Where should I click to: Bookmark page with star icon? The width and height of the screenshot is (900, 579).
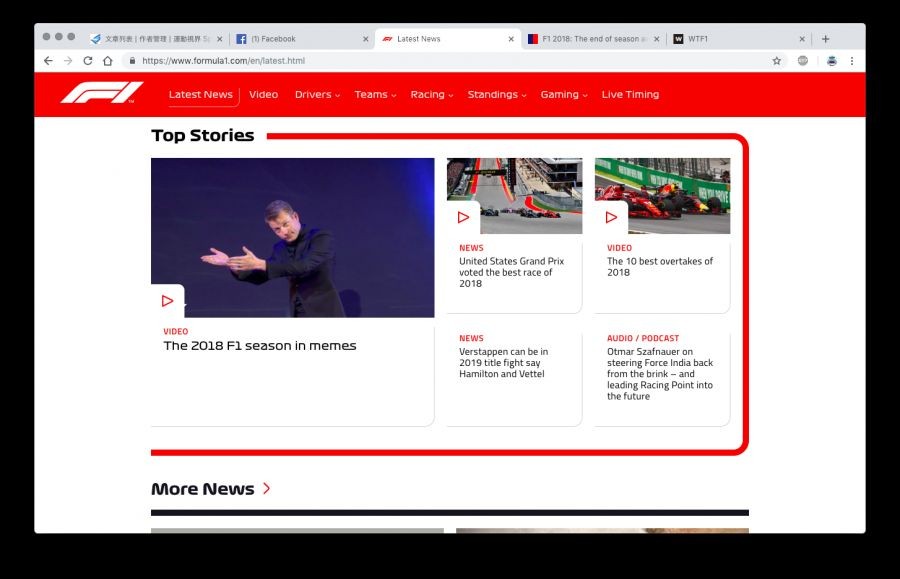click(776, 61)
